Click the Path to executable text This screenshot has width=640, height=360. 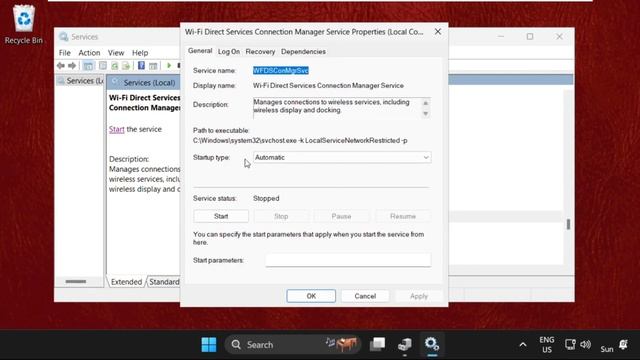(300, 140)
